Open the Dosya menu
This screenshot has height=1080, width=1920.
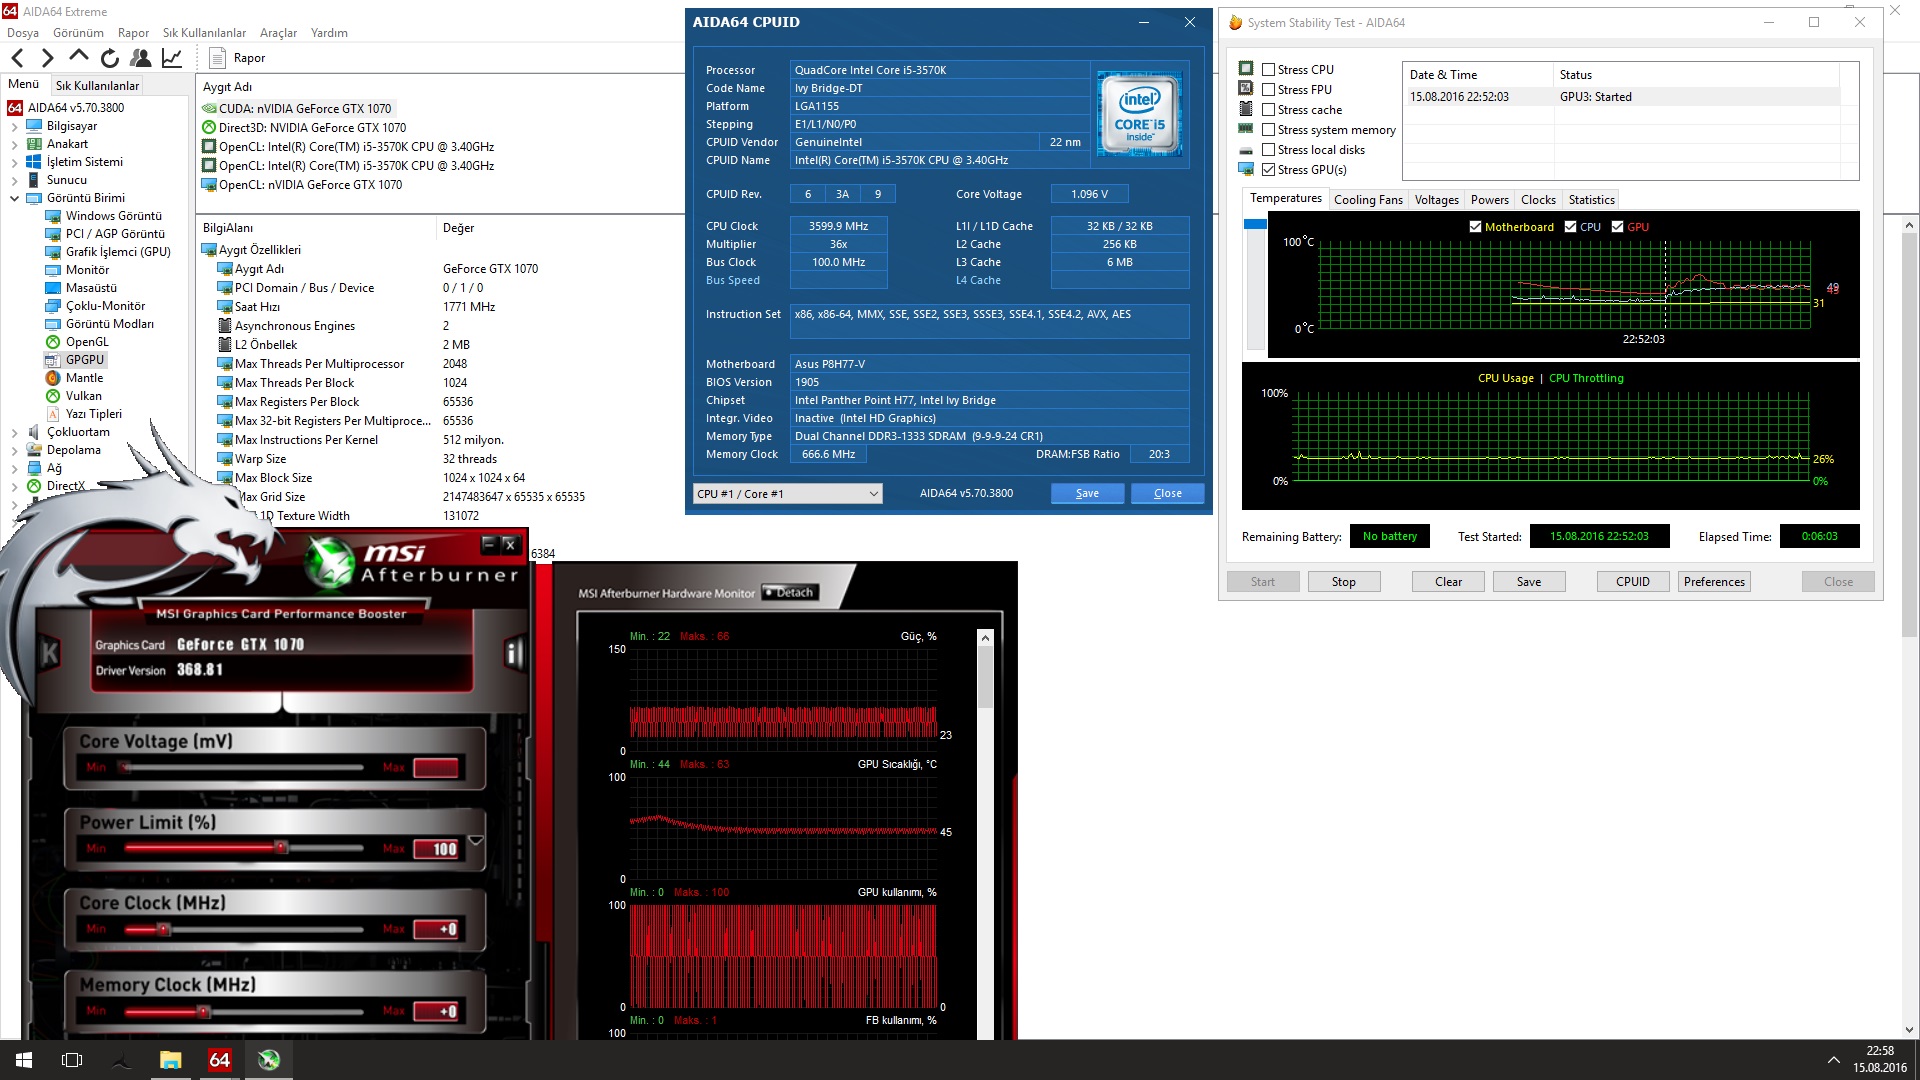pyautogui.click(x=23, y=33)
